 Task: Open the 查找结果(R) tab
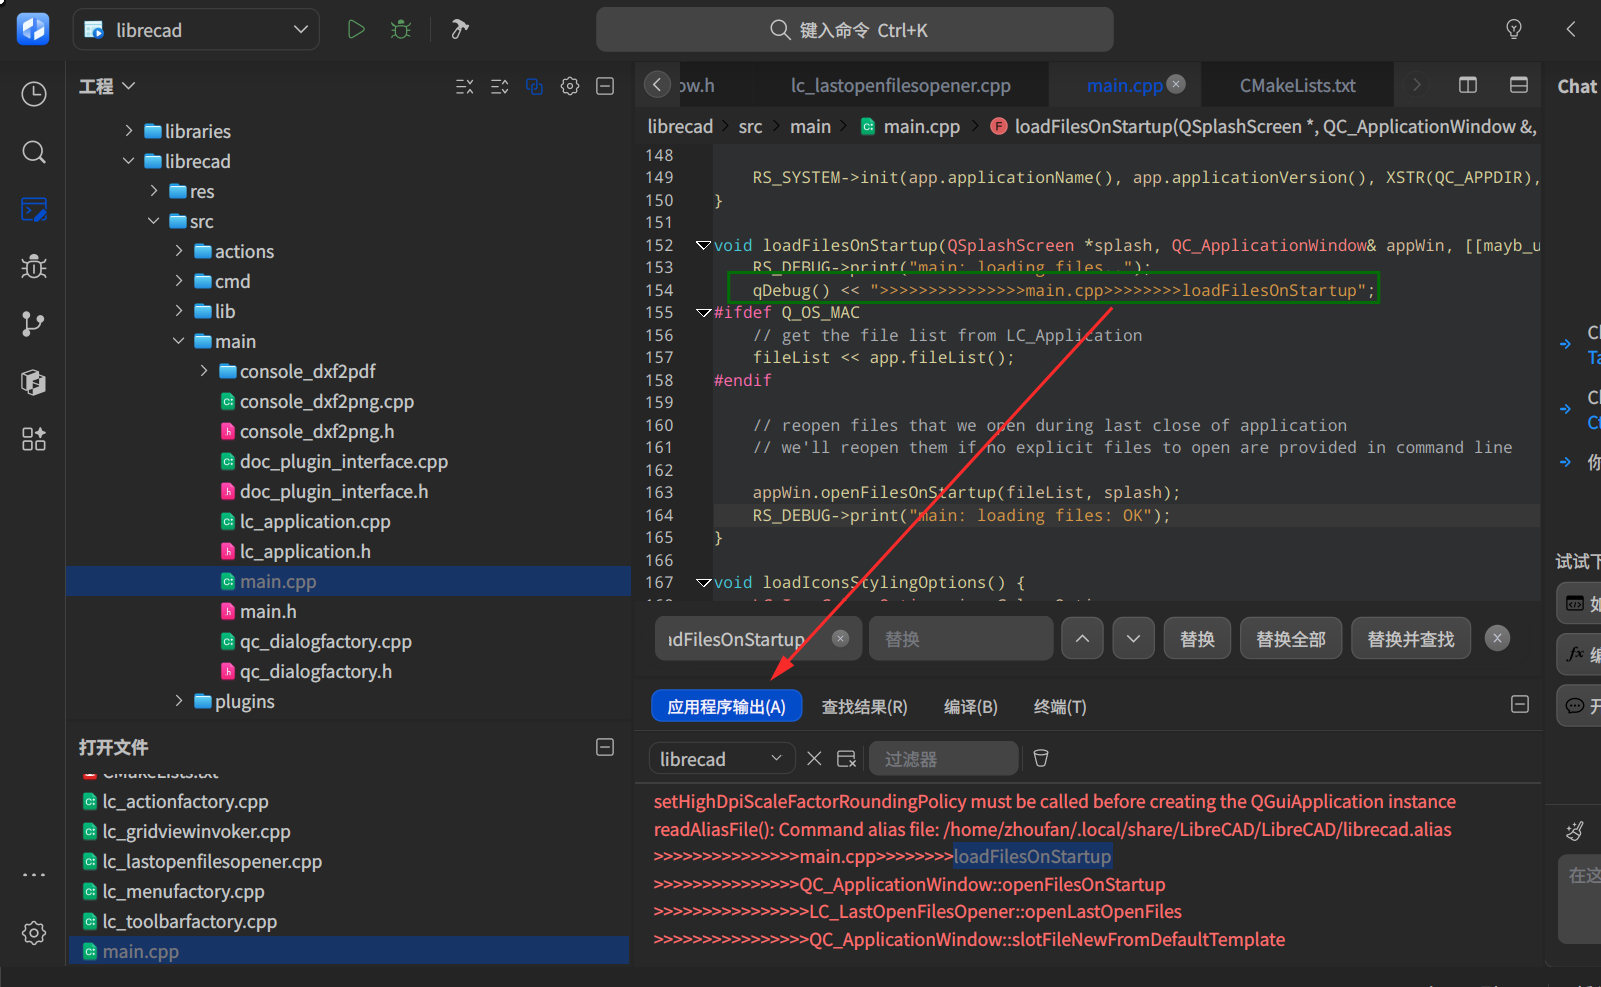click(864, 707)
